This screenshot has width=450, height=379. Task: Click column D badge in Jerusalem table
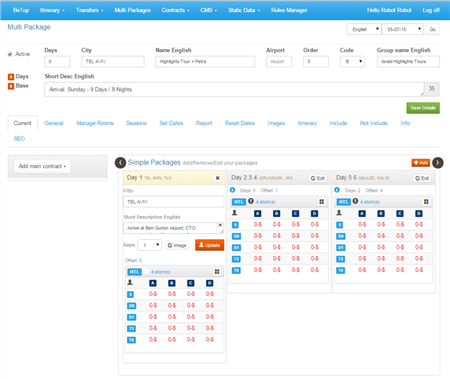tap(314, 214)
